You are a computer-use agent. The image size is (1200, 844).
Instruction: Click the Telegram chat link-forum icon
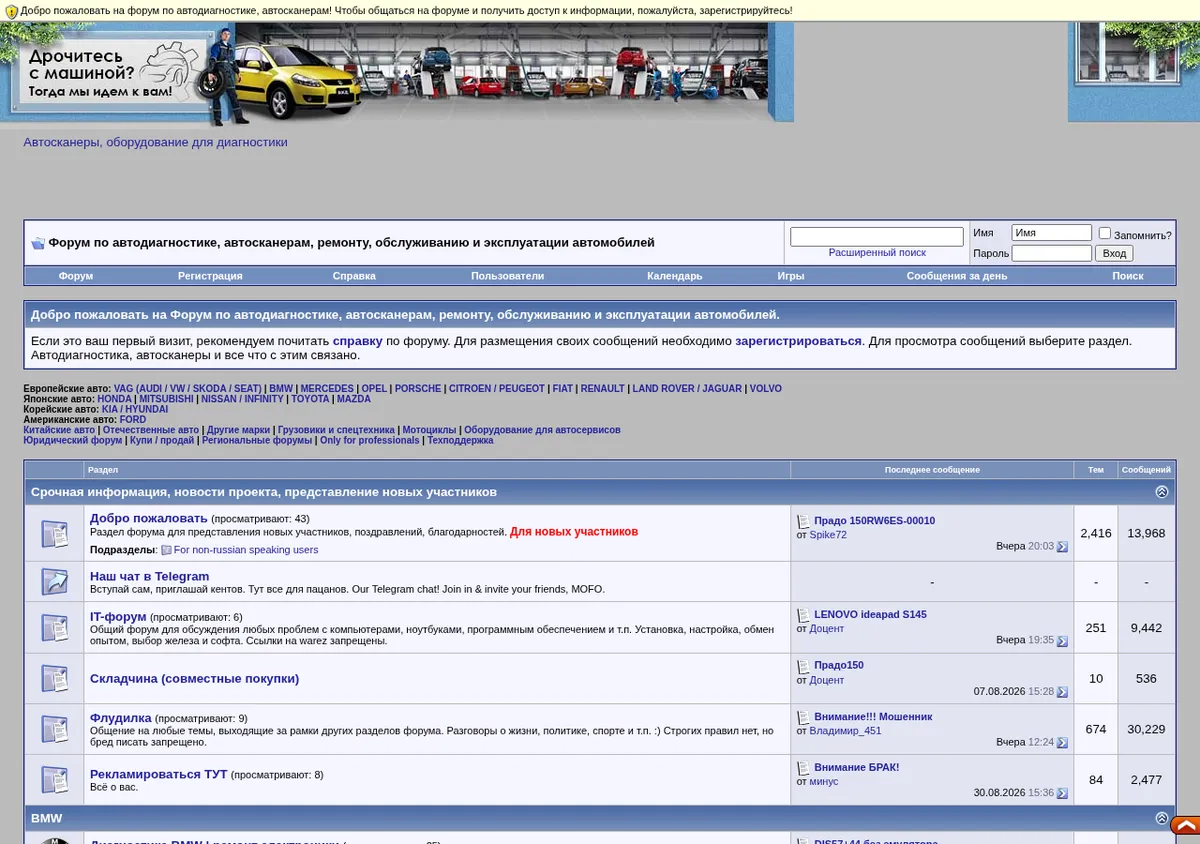tap(54, 581)
